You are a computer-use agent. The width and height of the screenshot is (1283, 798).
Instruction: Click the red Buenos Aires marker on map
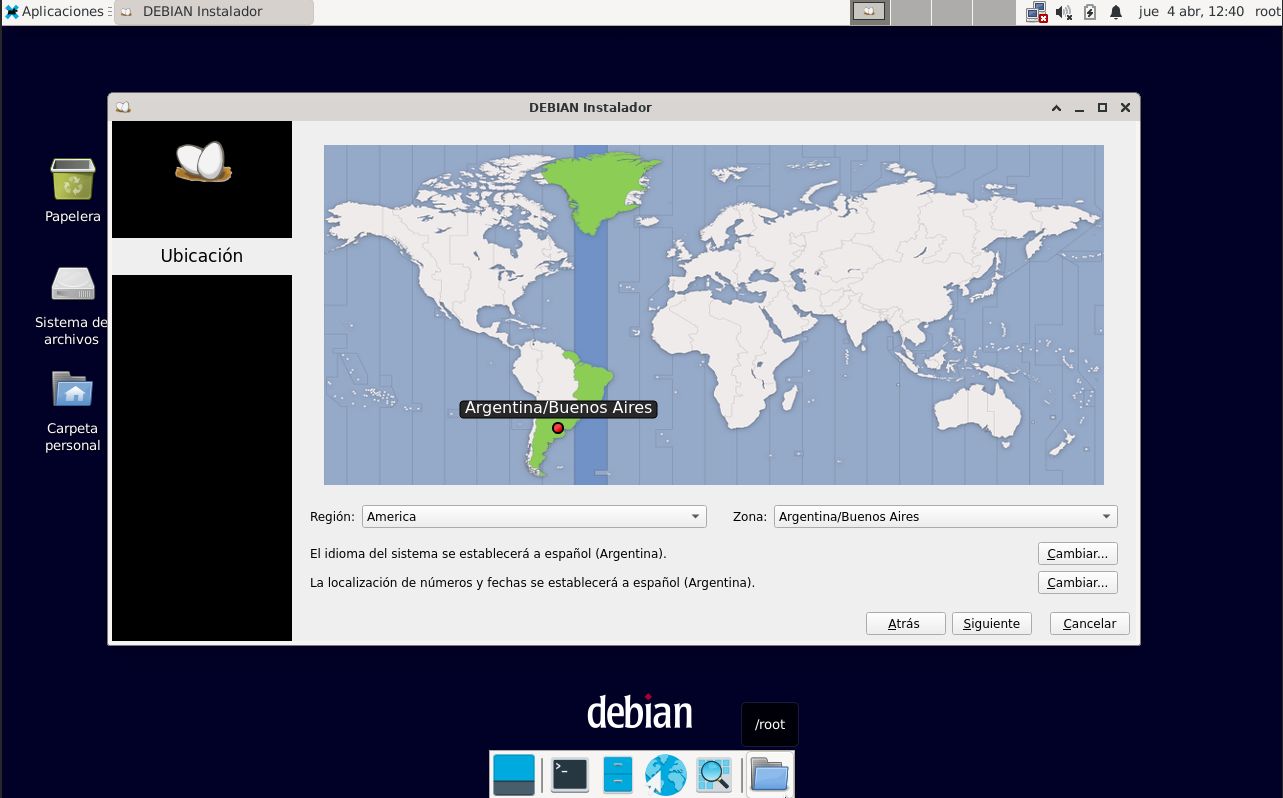(558, 428)
